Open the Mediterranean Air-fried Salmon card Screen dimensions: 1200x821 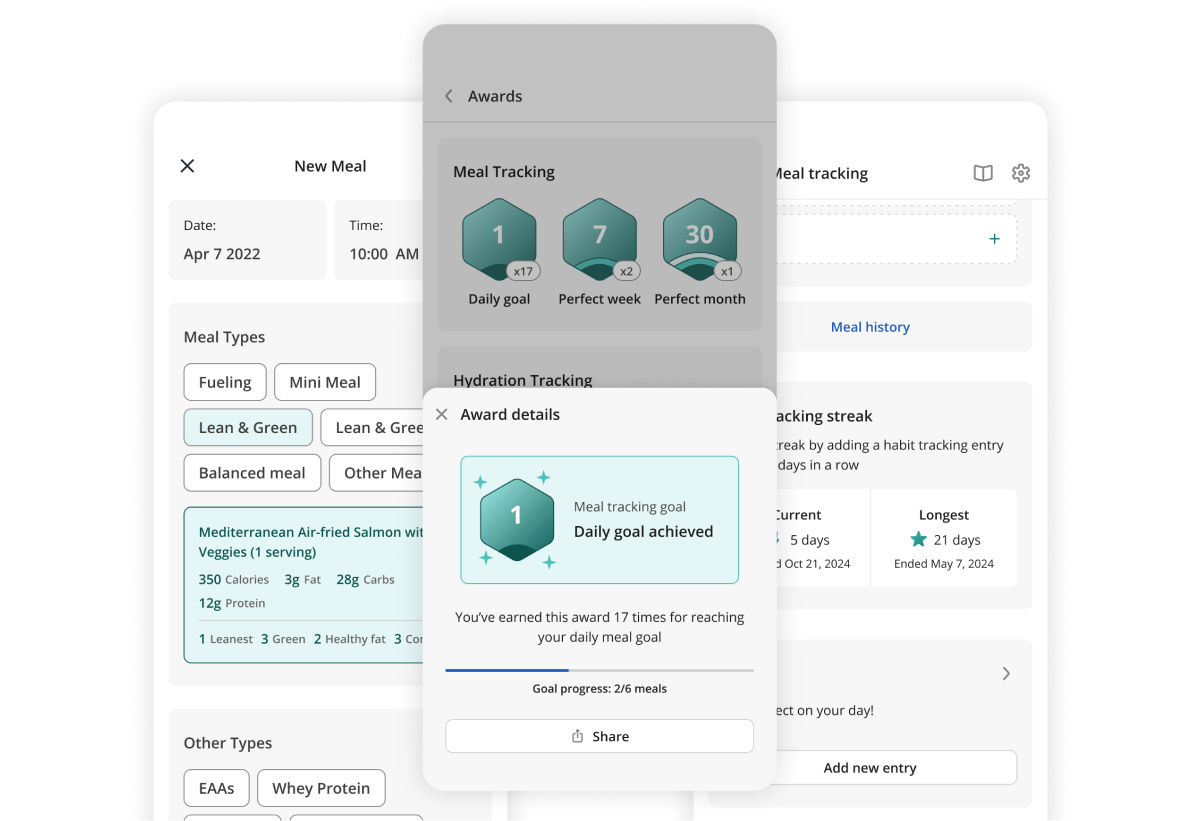pyautogui.click(x=304, y=585)
